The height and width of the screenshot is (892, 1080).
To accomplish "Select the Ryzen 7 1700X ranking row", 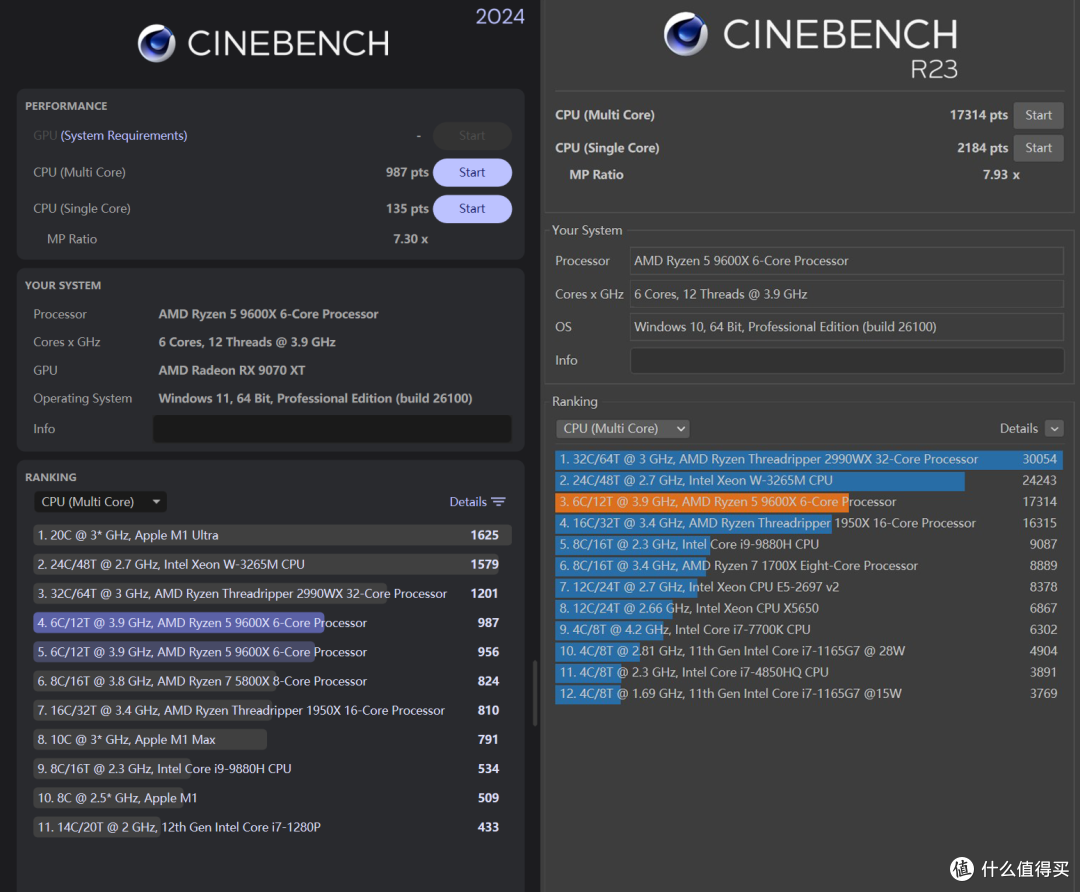I will tap(809, 566).
